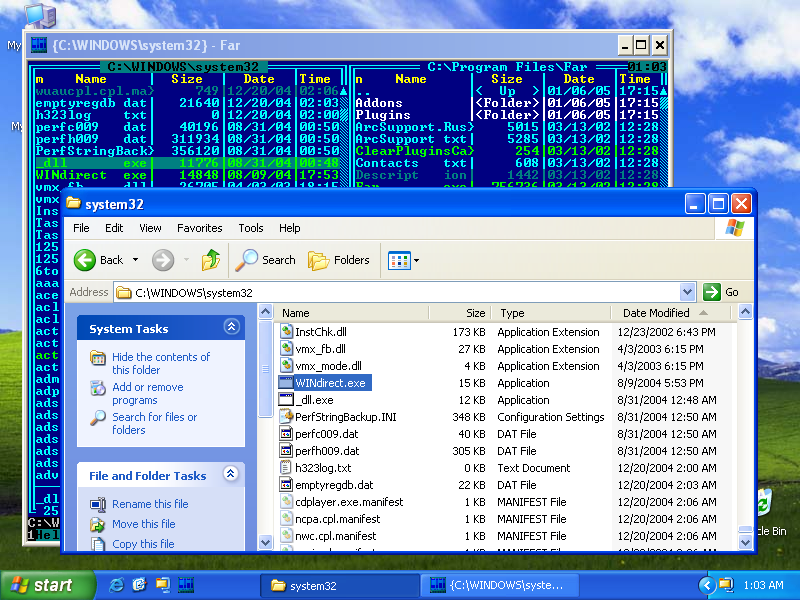Select the vmx_mode.dll file icon
Screen dimensions: 800x600
(286, 366)
